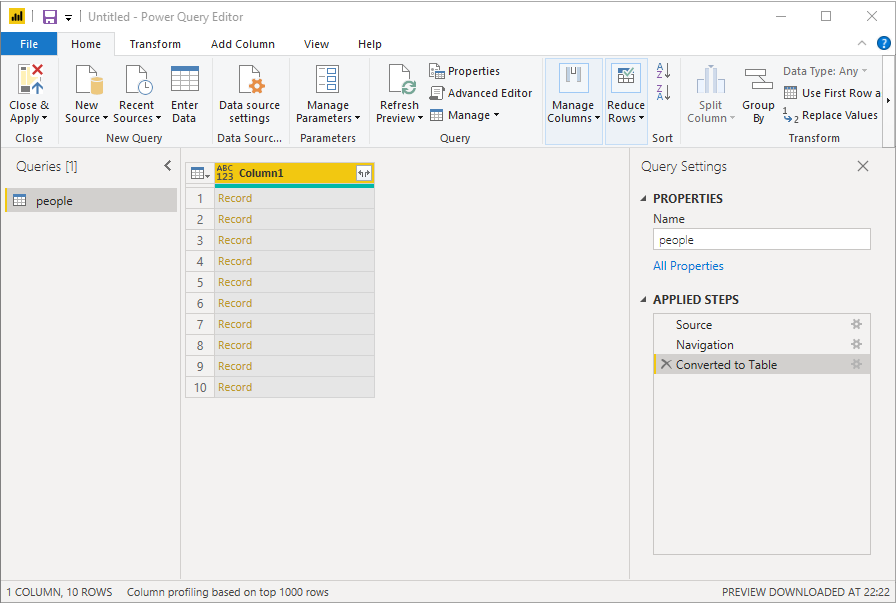Image resolution: width=896 pixels, height=603 pixels.
Task: Sort column descending Z to A
Action: click(663, 92)
